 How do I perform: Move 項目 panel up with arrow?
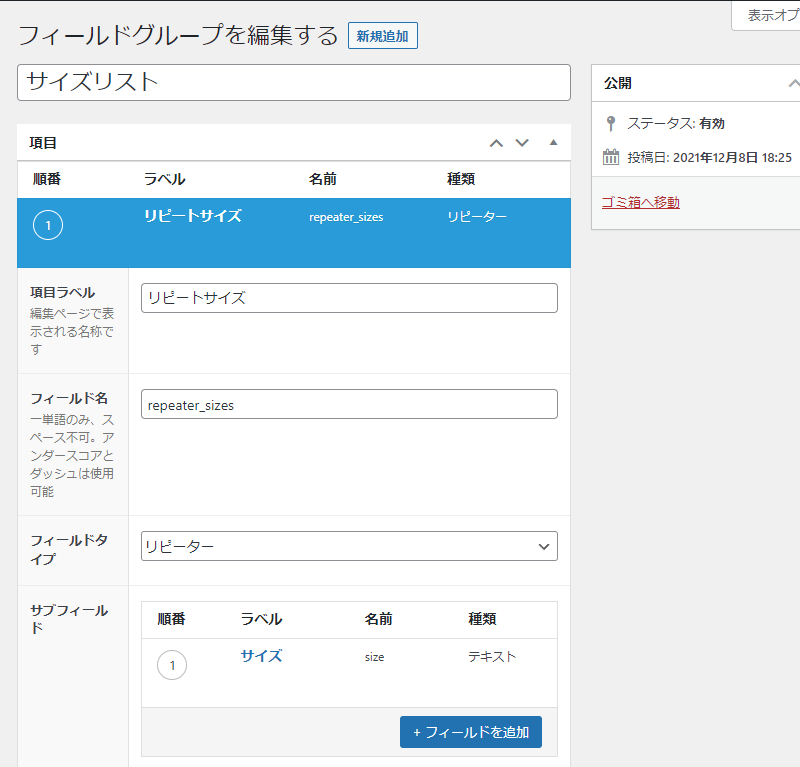pyautogui.click(x=496, y=143)
